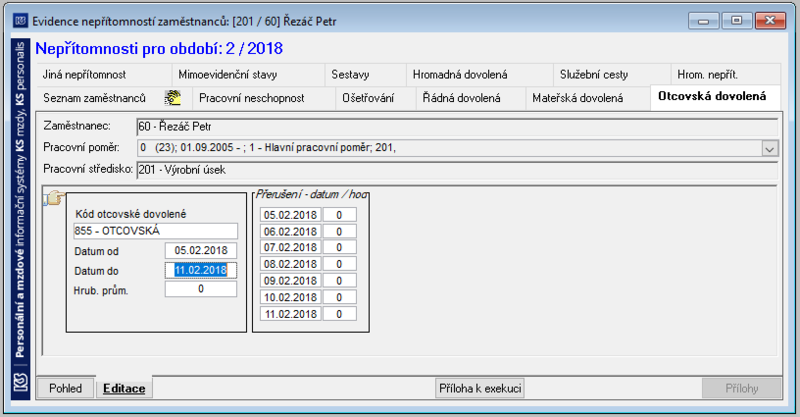The width and height of the screenshot is (800, 417).
Task: Click the 11.02.2018 interruption date cell
Action: 290,314
